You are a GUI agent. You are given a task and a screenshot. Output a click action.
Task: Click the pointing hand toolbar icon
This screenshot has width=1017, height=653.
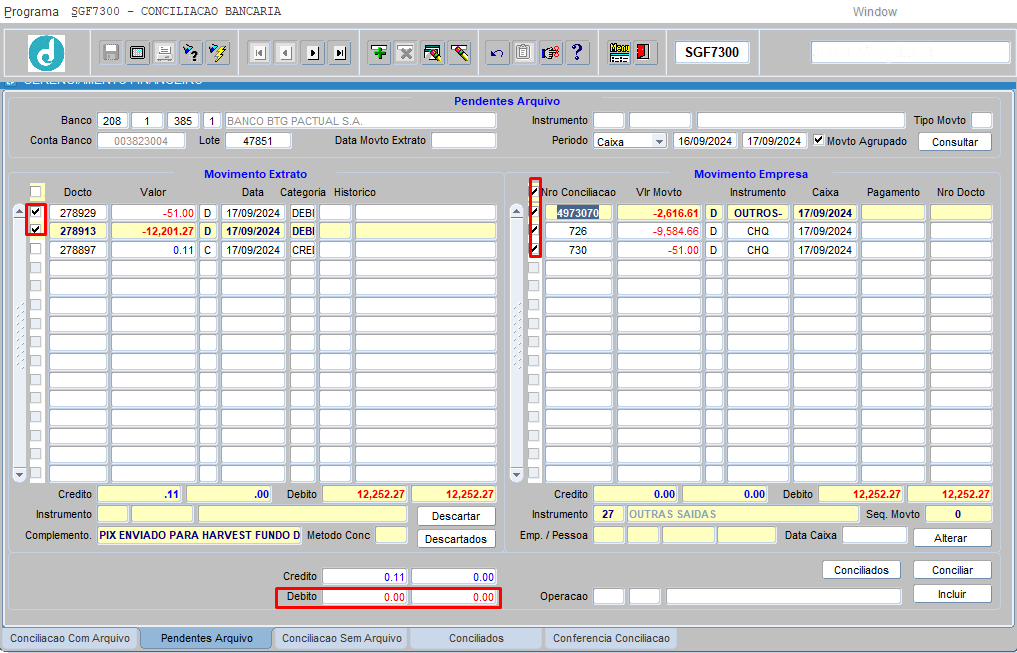[551, 53]
